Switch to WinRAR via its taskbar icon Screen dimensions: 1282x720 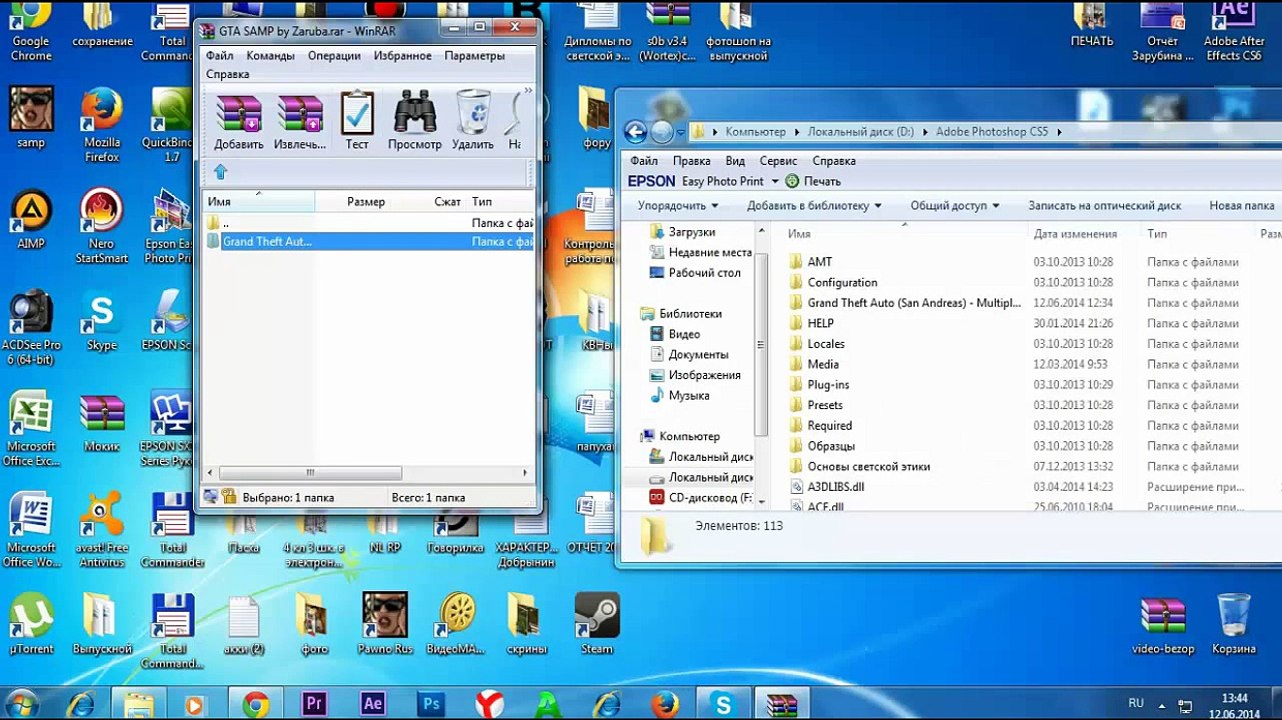point(782,704)
